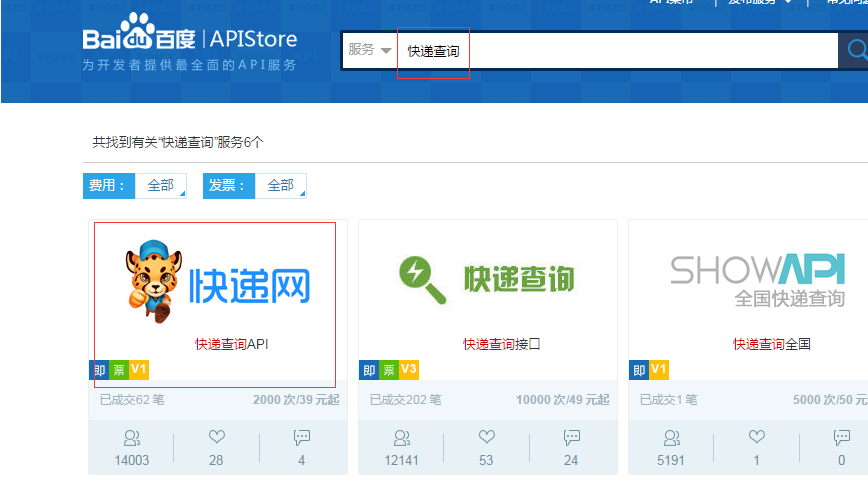Viewport: 868px width, 494px height.
Task: Click the 10000次/49元起 price text
Action: [x=563, y=400]
